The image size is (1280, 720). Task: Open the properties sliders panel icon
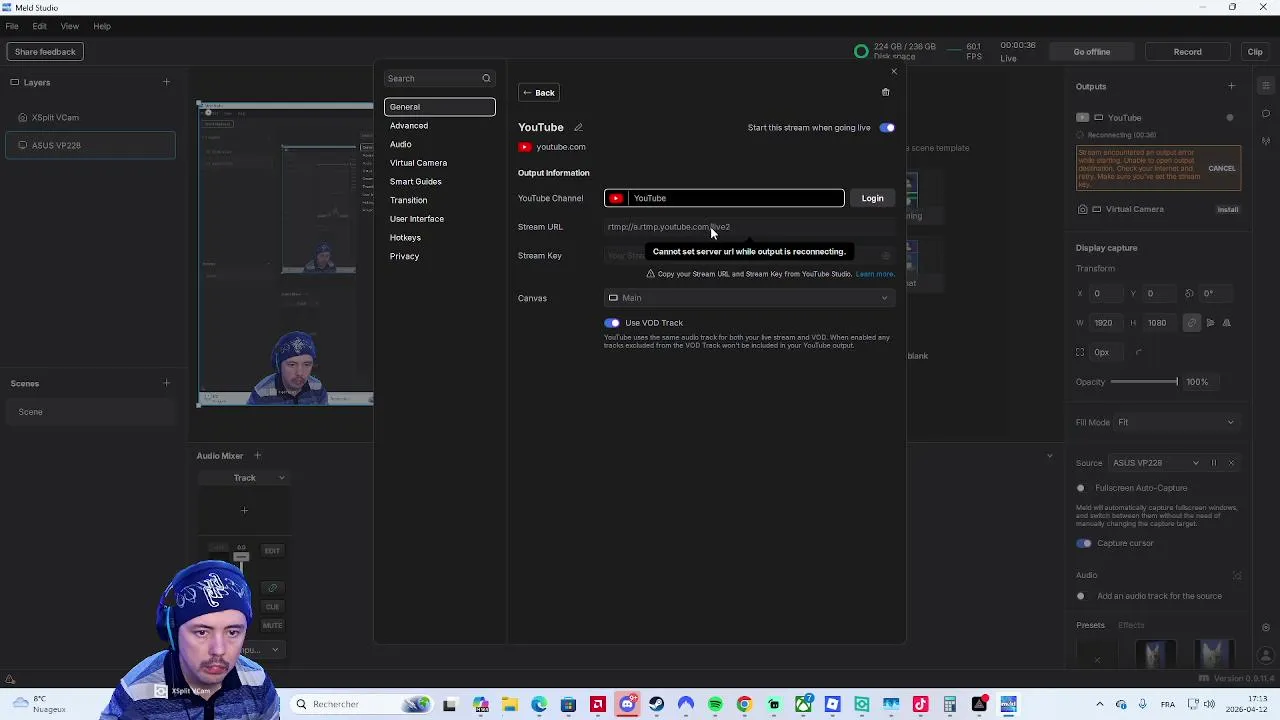click(x=1266, y=86)
